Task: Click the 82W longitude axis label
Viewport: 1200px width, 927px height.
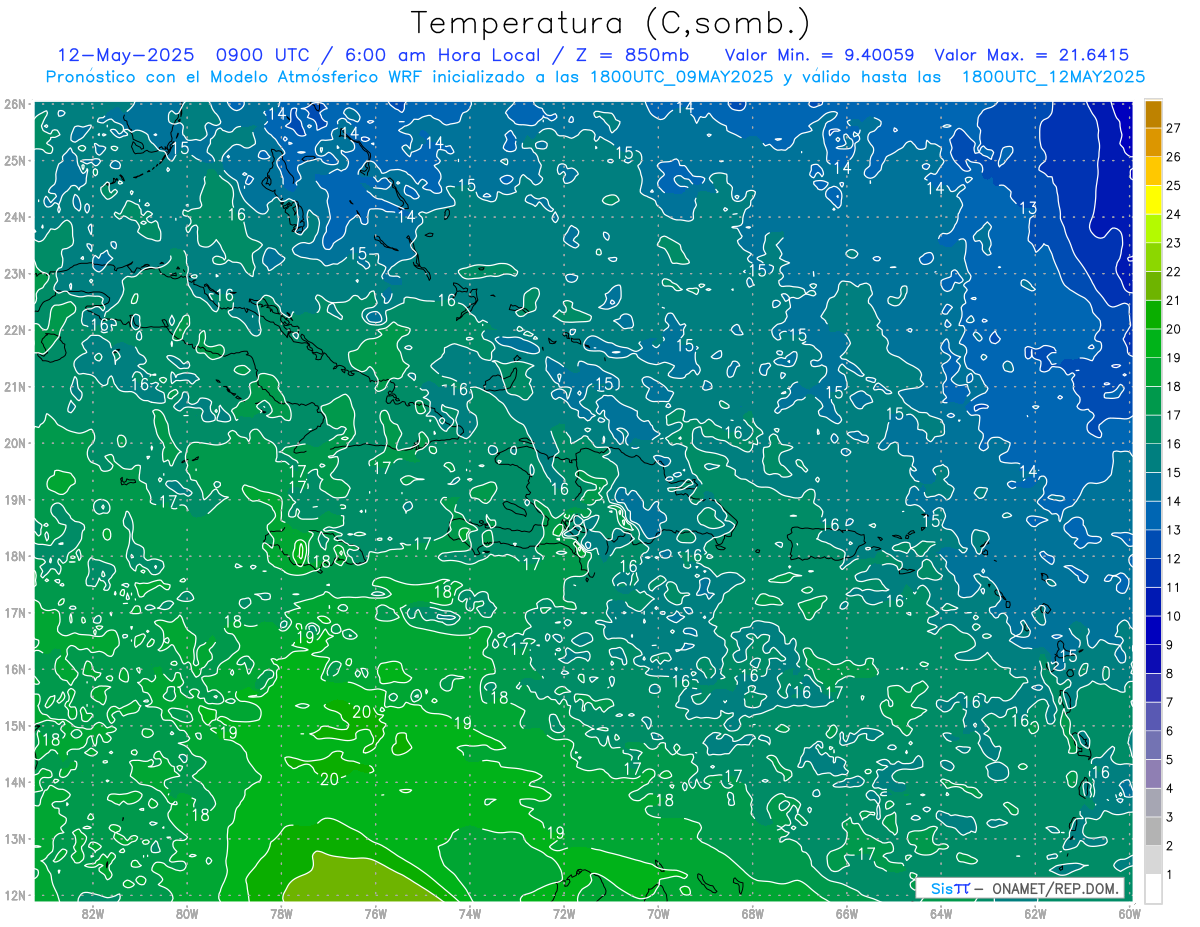Action: point(92,913)
